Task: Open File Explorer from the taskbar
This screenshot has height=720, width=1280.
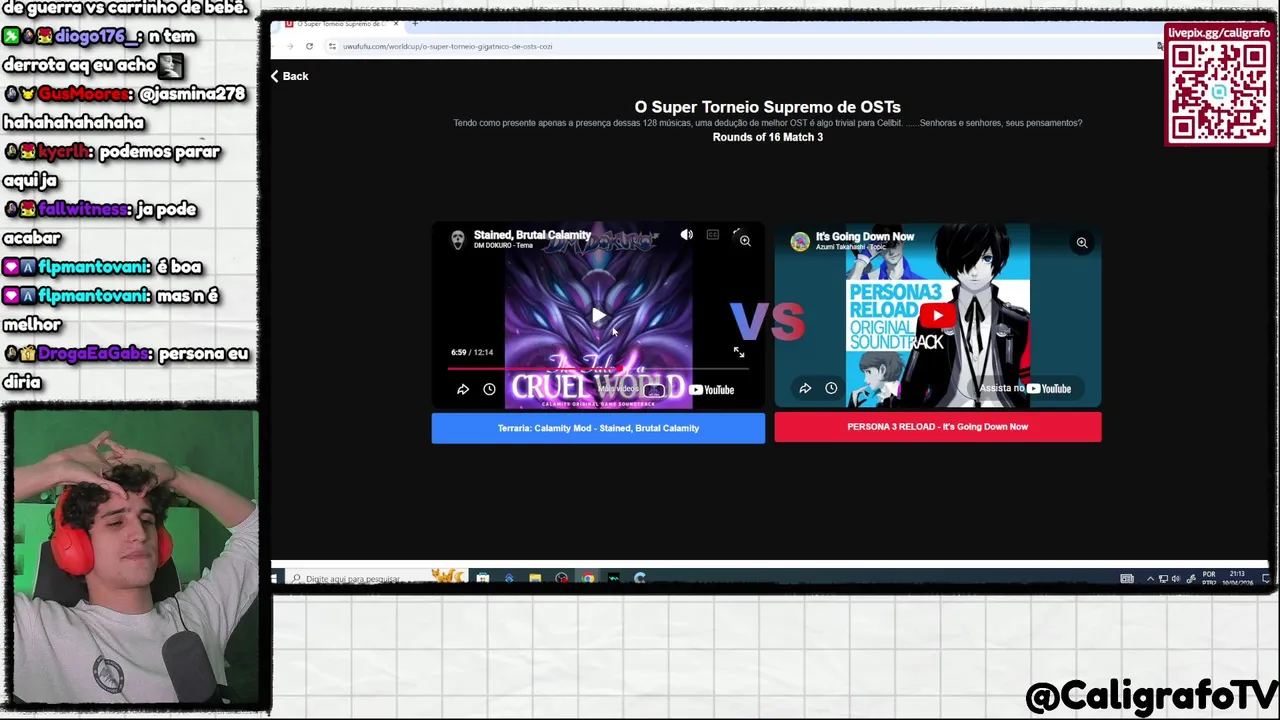Action: [535, 578]
